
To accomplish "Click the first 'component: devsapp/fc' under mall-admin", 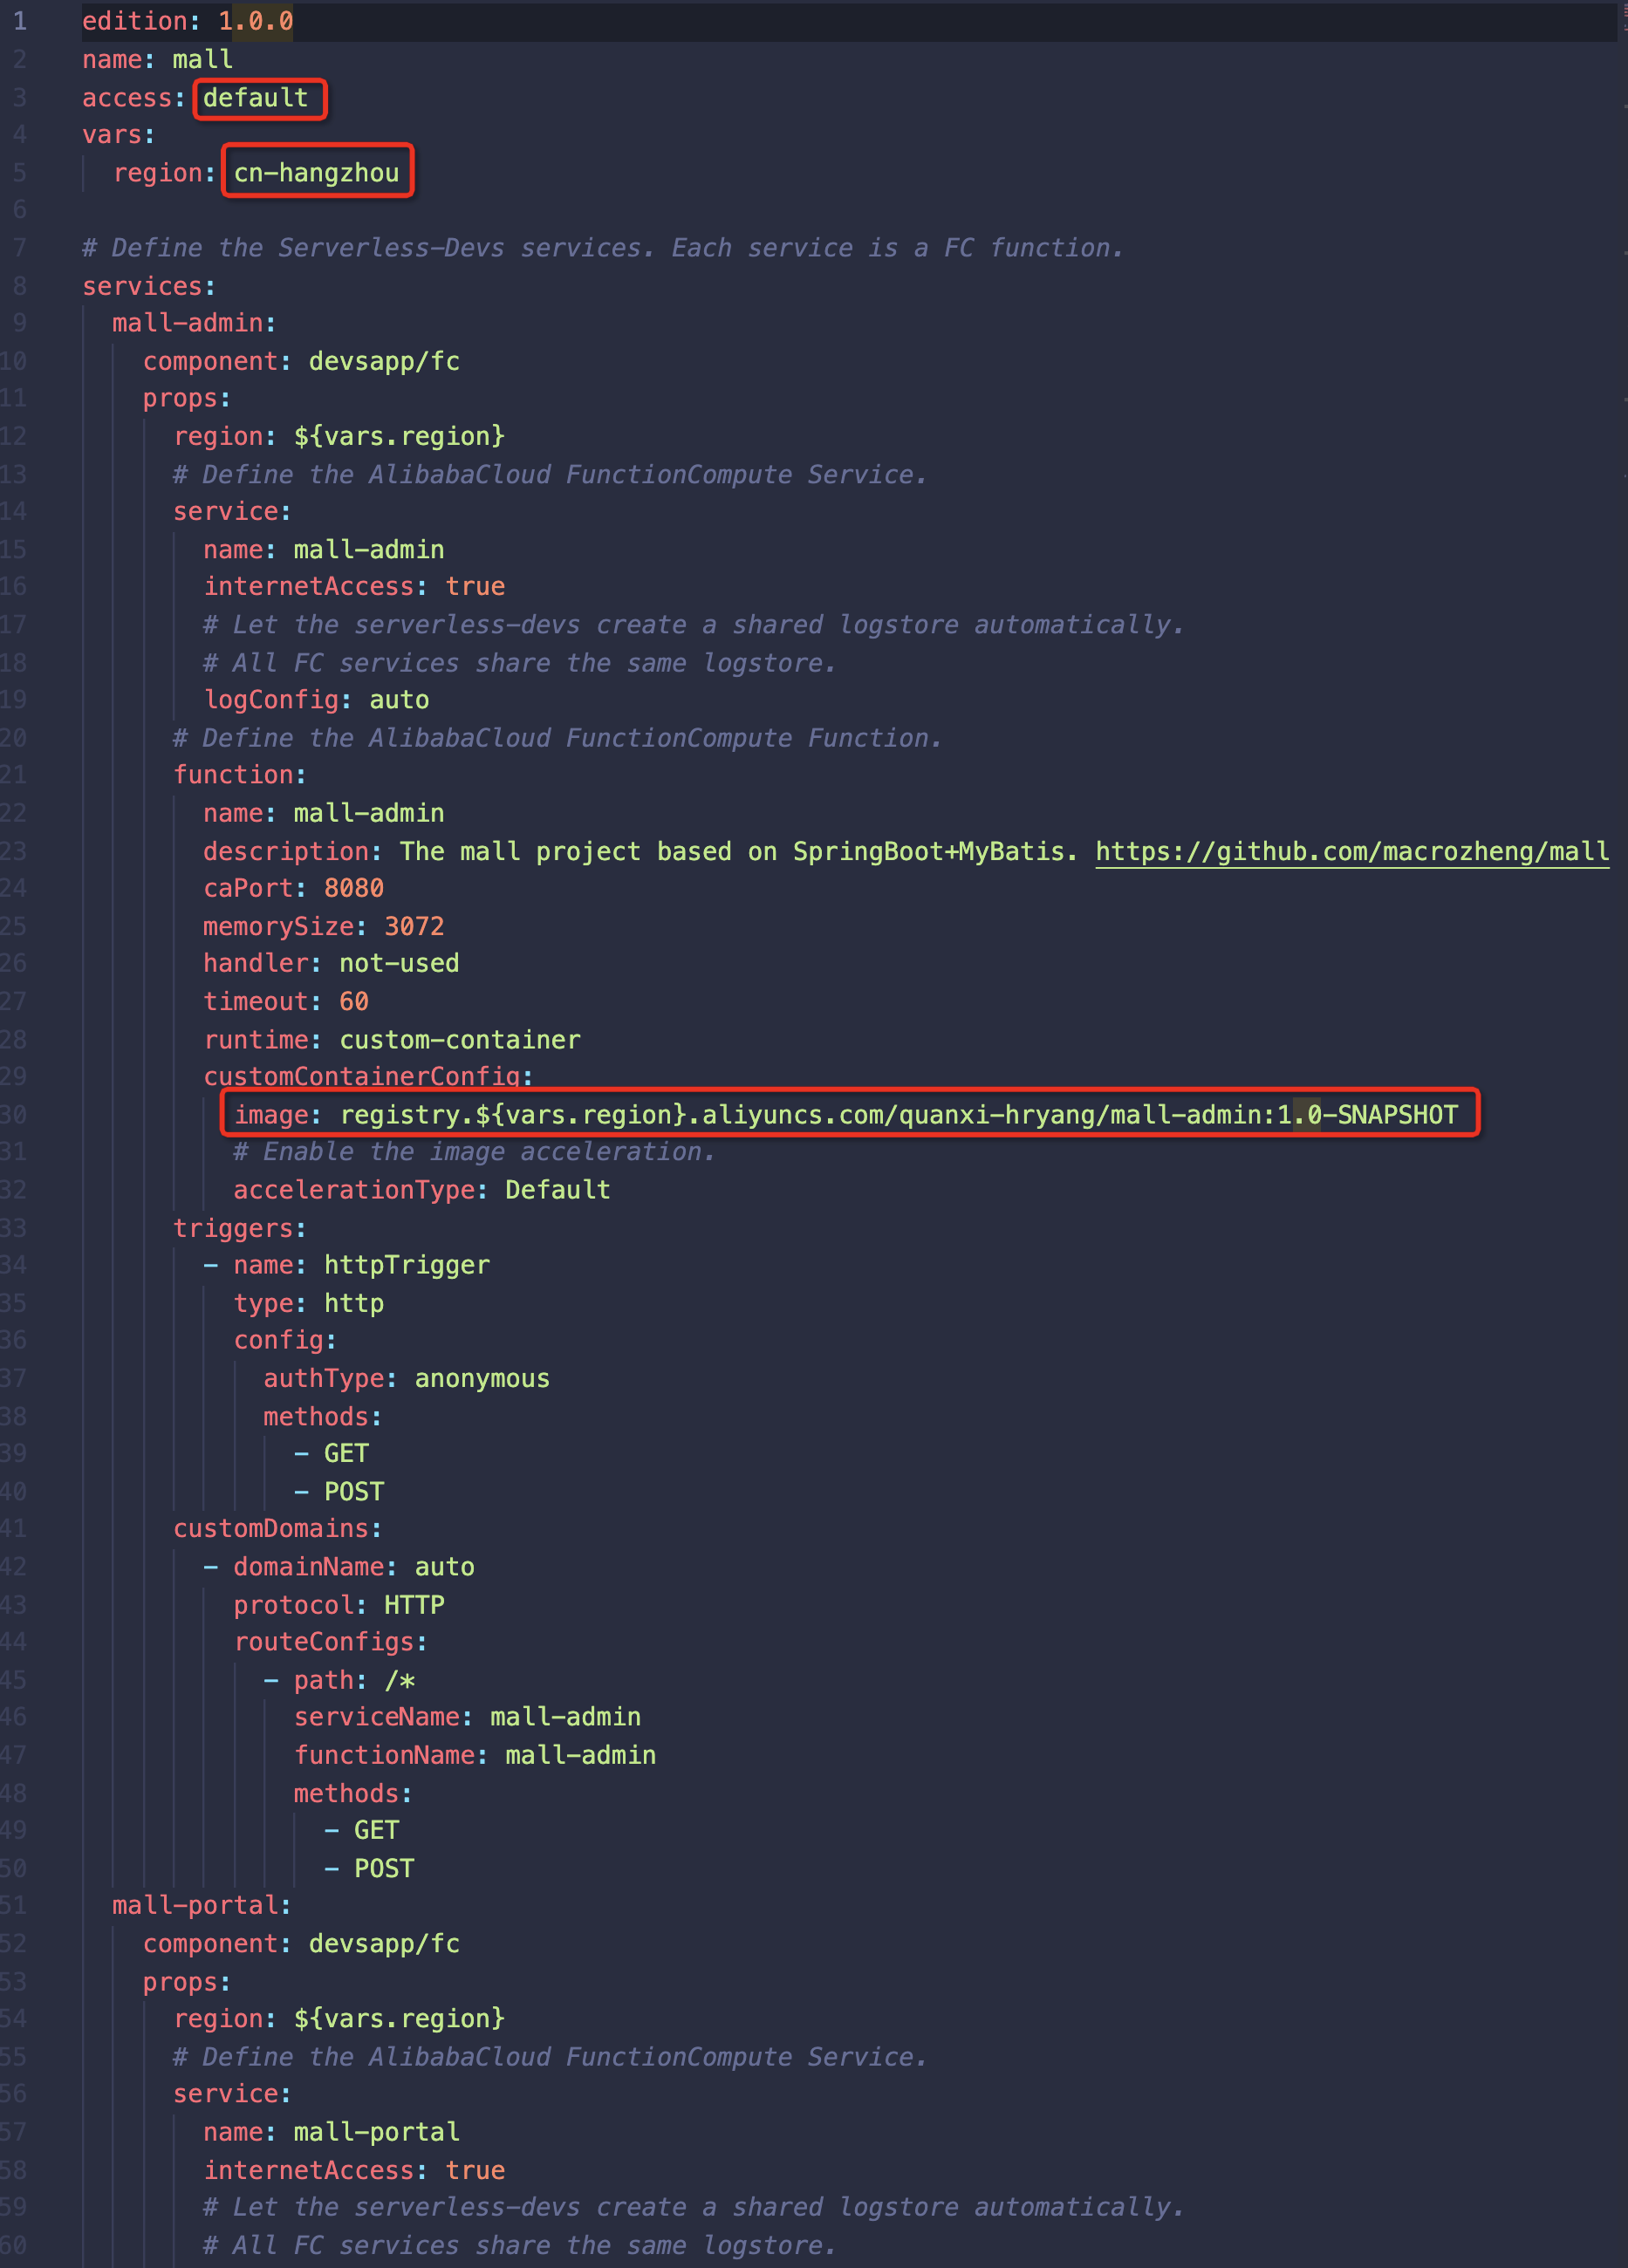I will pyautogui.click(x=301, y=361).
